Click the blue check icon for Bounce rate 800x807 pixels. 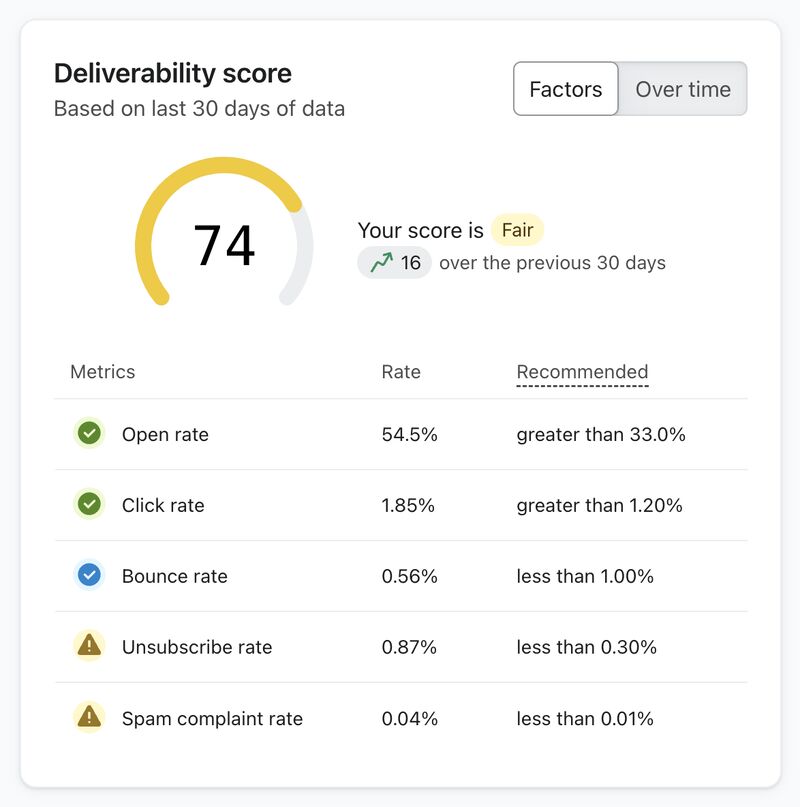pyautogui.click(x=89, y=575)
